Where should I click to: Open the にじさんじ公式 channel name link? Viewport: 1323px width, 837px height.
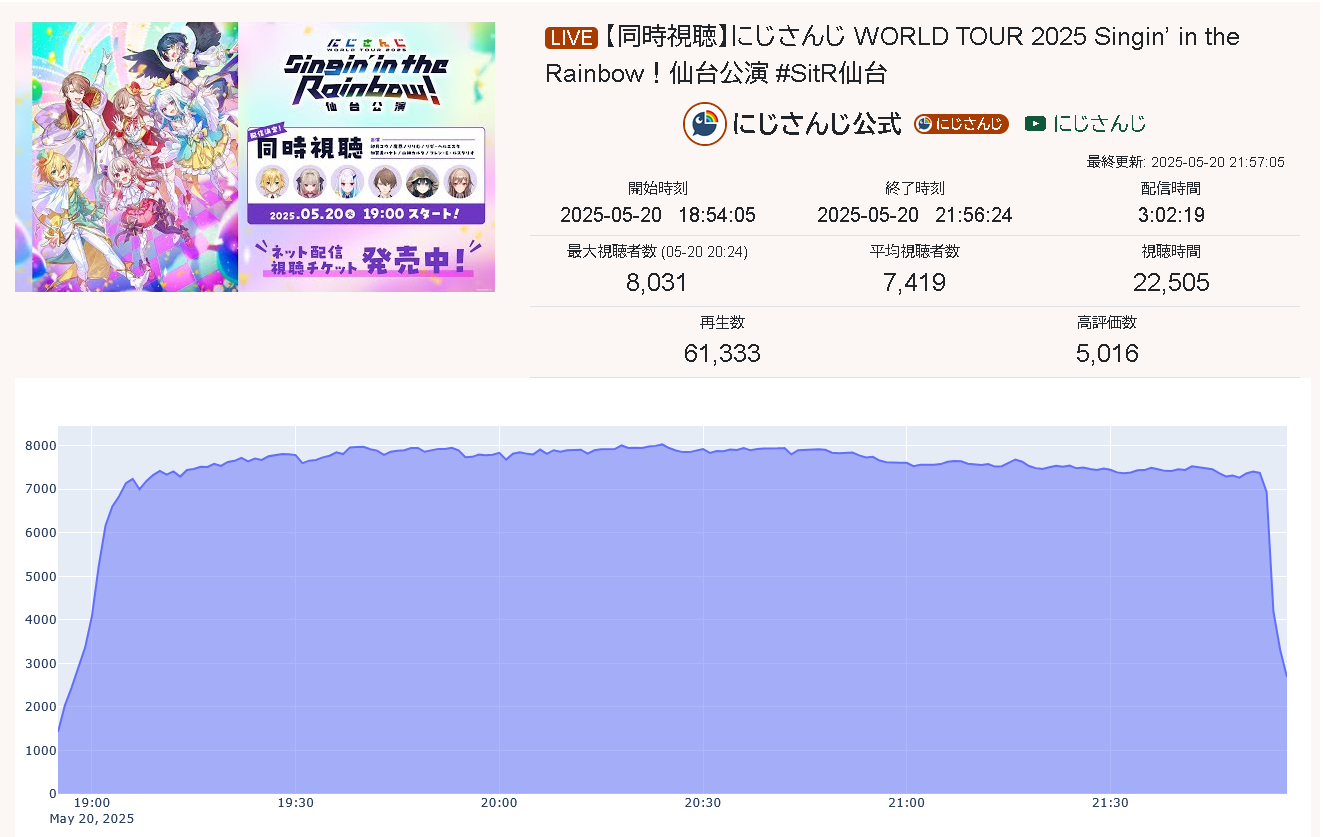click(817, 124)
